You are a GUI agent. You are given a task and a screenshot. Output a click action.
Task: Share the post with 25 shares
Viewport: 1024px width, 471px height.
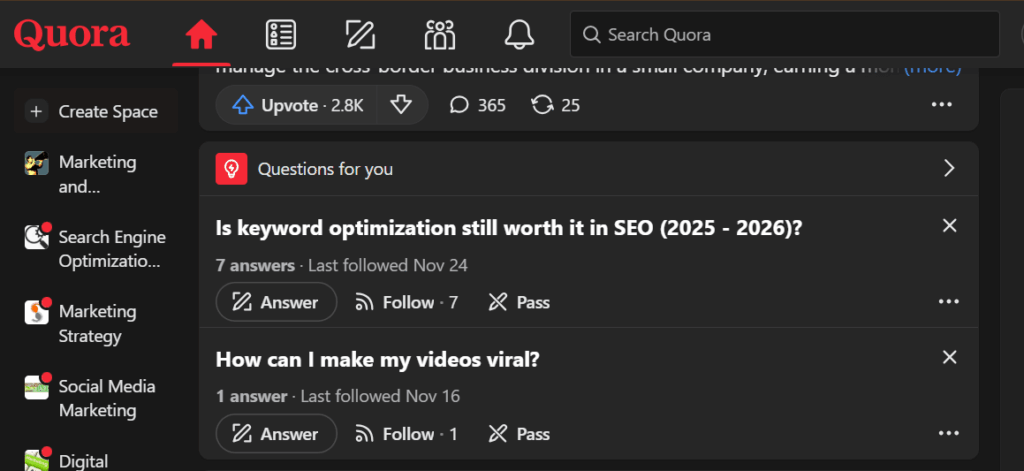coord(556,105)
